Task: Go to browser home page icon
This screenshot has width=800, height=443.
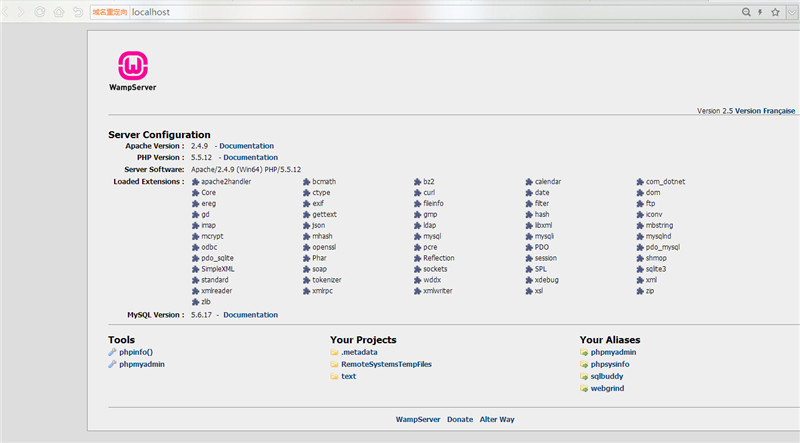Action: point(59,12)
